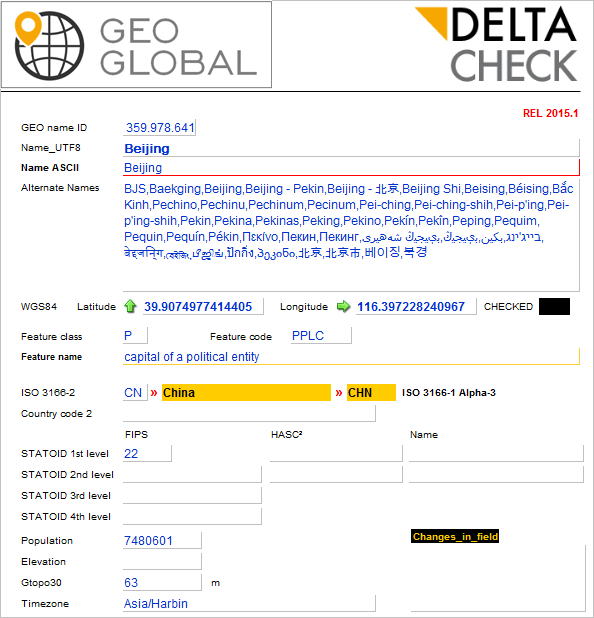Click into the Alternate Names text box
This screenshot has height=618, width=594.
351,236
